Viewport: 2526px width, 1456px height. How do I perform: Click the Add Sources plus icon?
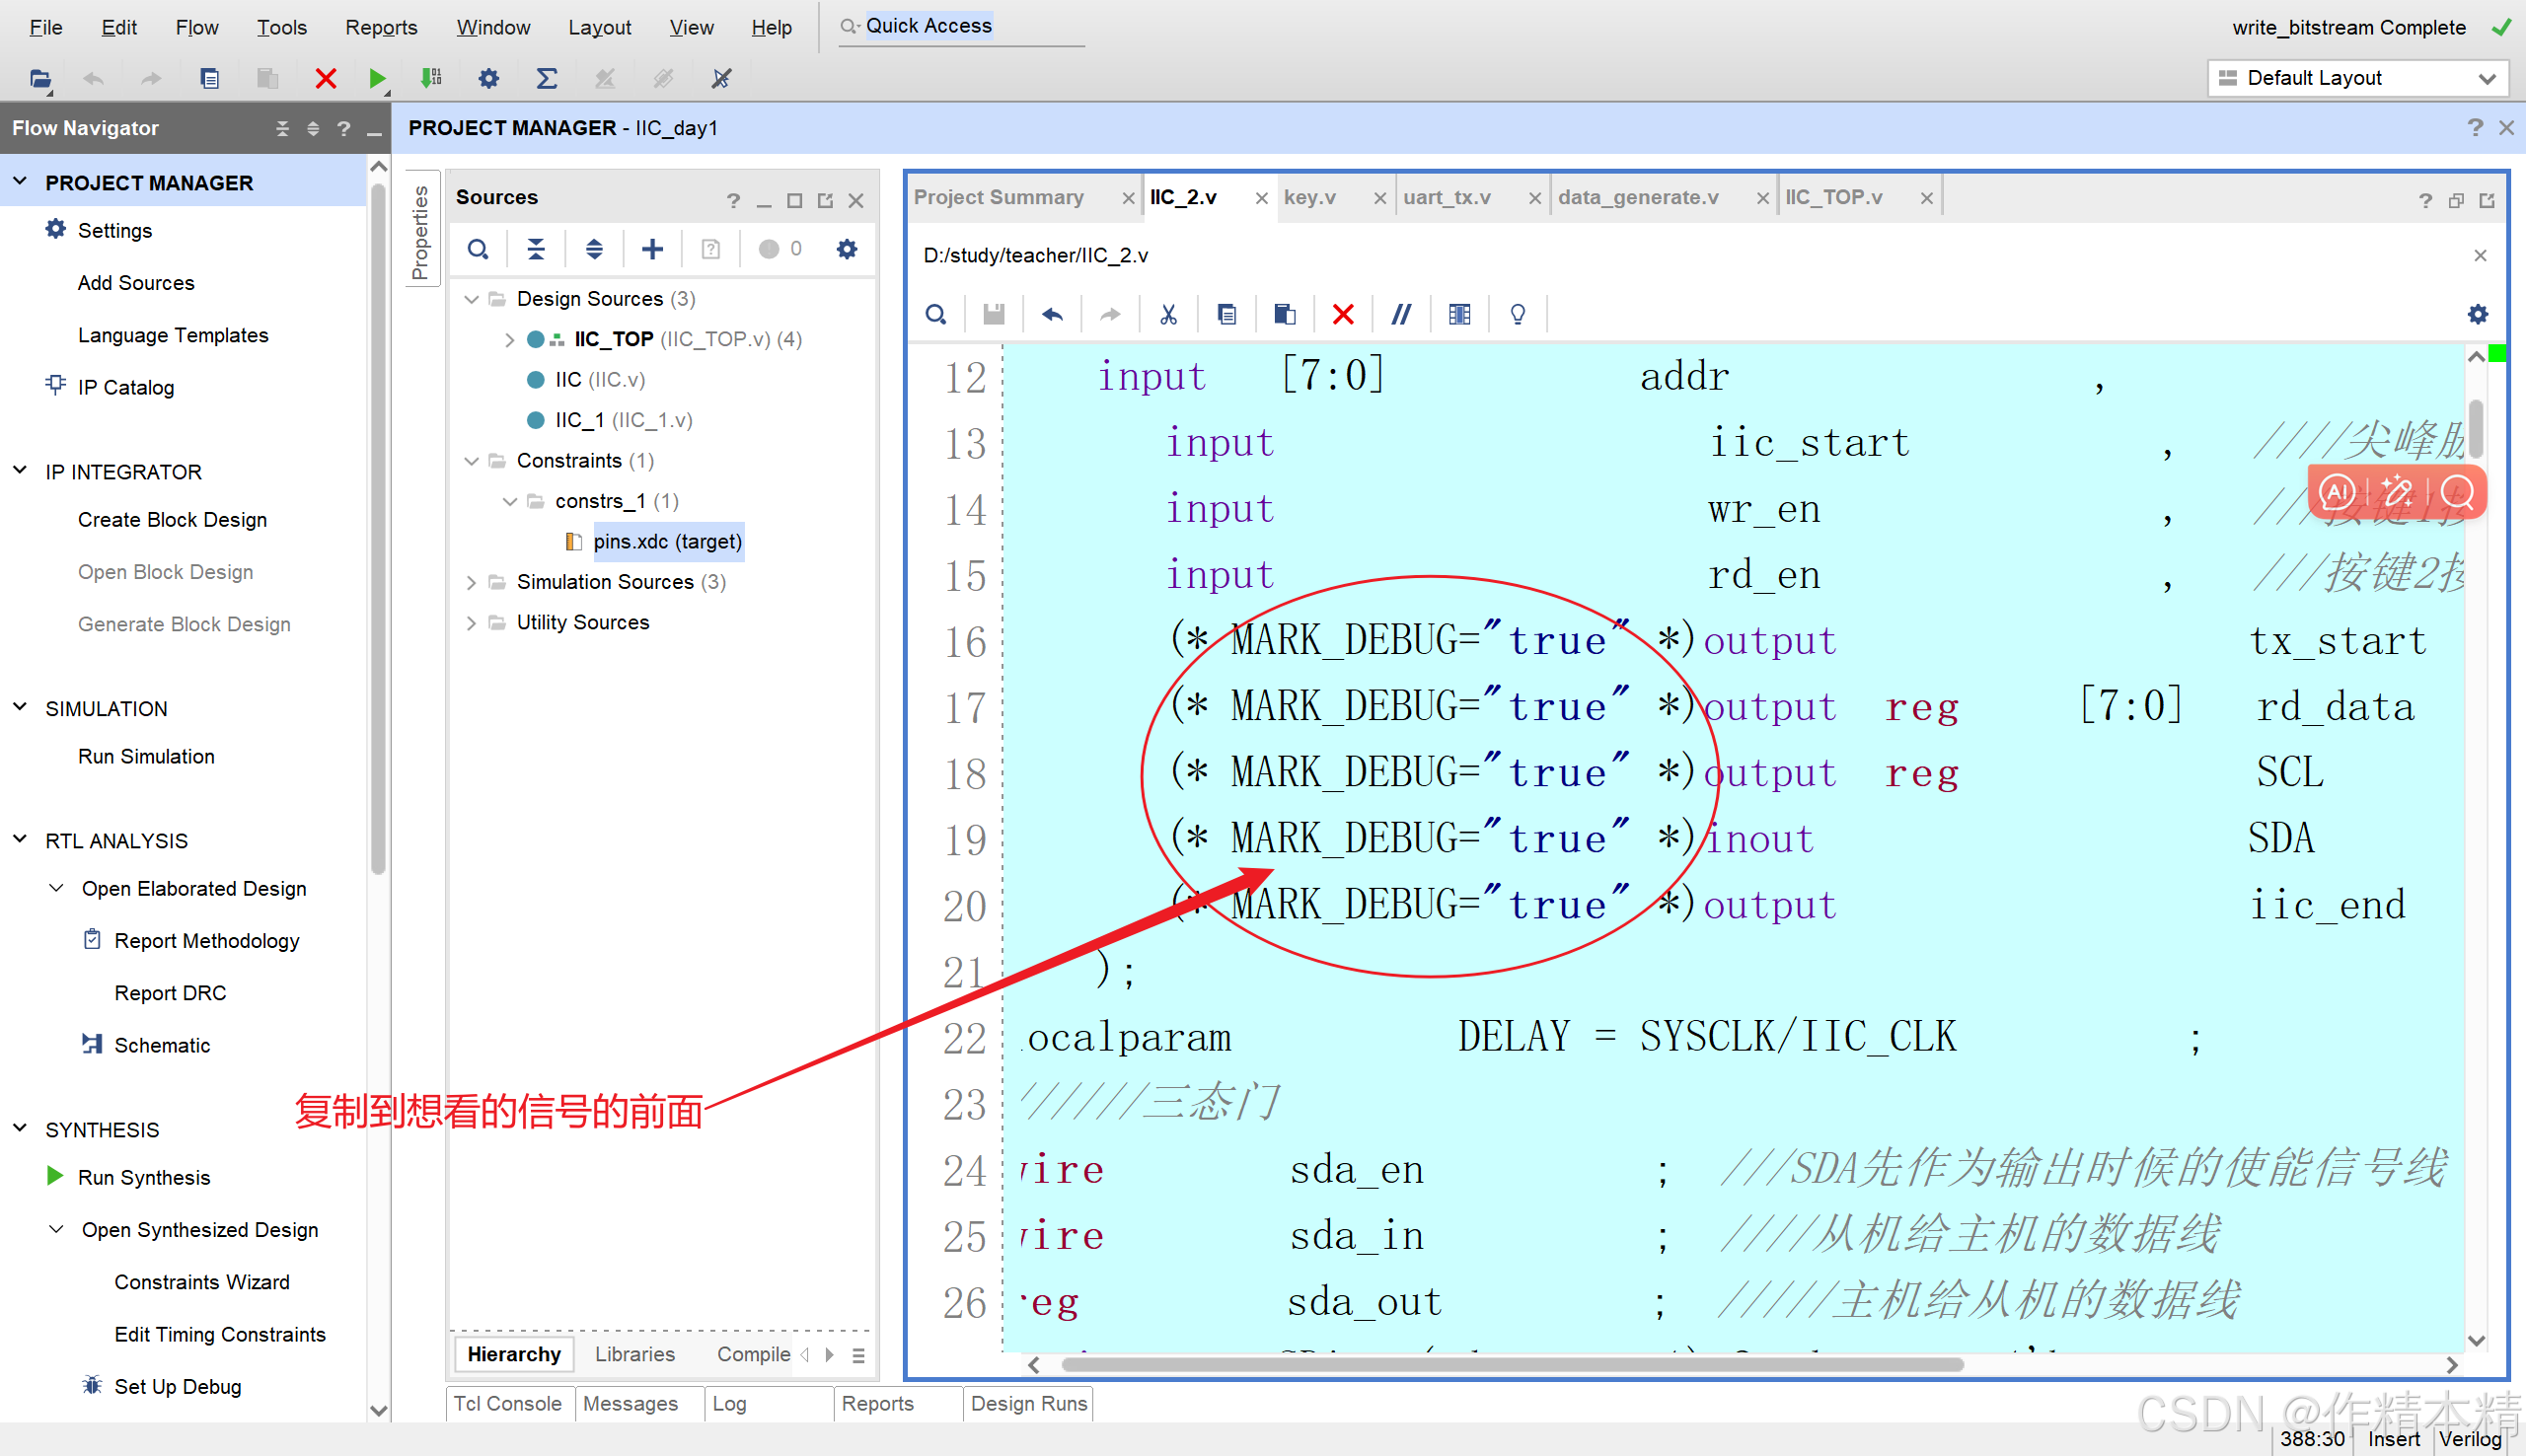(x=652, y=249)
